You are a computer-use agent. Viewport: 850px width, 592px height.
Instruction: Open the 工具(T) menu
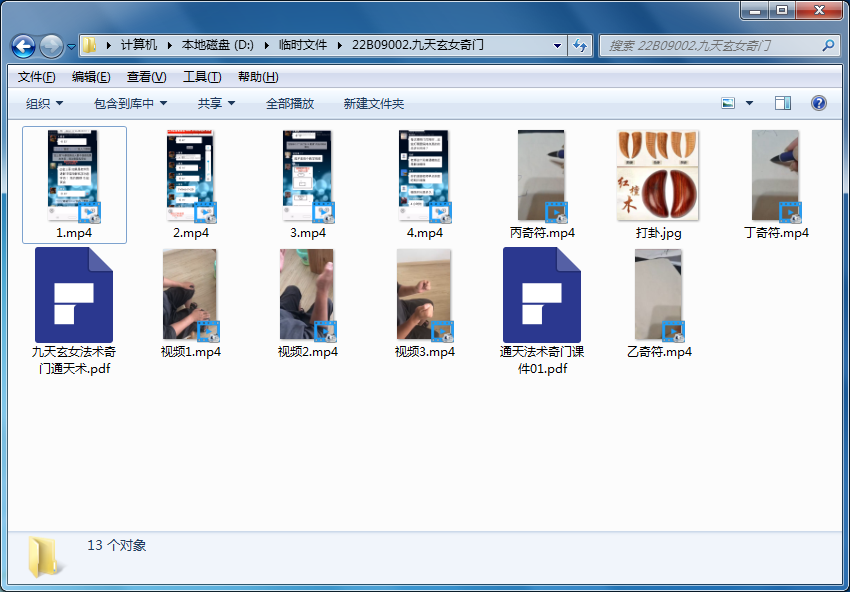pyautogui.click(x=202, y=77)
